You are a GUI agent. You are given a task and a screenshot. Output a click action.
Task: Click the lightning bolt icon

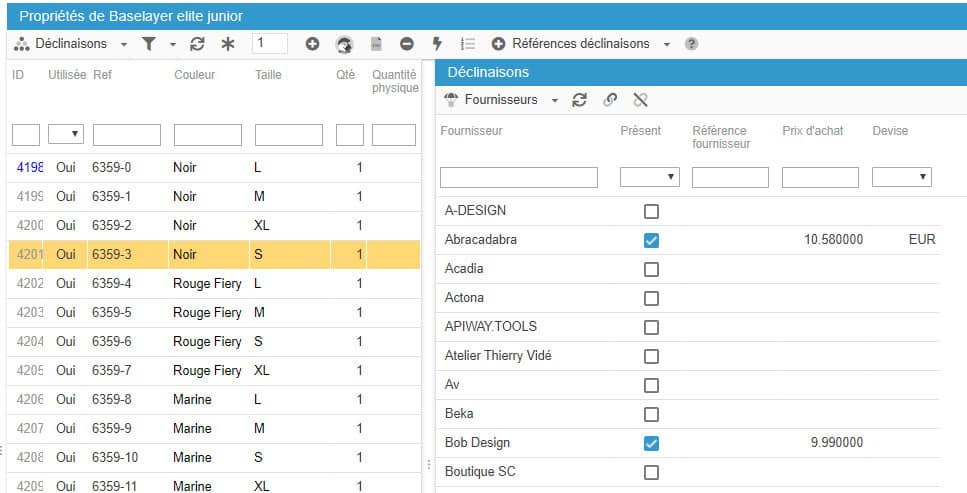tap(437, 44)
